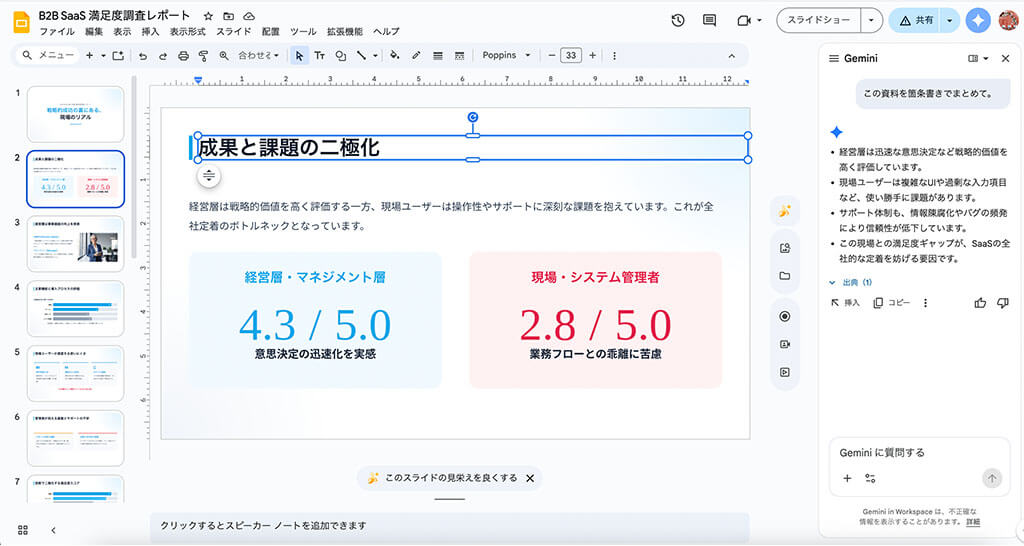
Task: Search menus with メニュー box
Action: coord(49,56)
